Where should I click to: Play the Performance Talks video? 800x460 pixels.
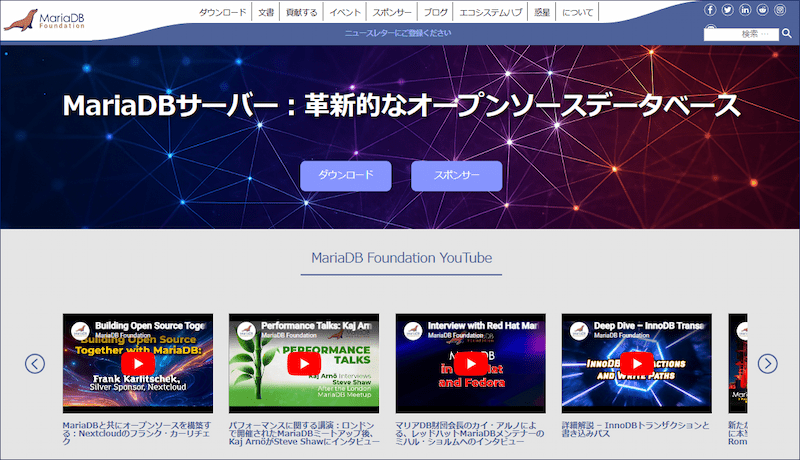[x=304, y=364]
